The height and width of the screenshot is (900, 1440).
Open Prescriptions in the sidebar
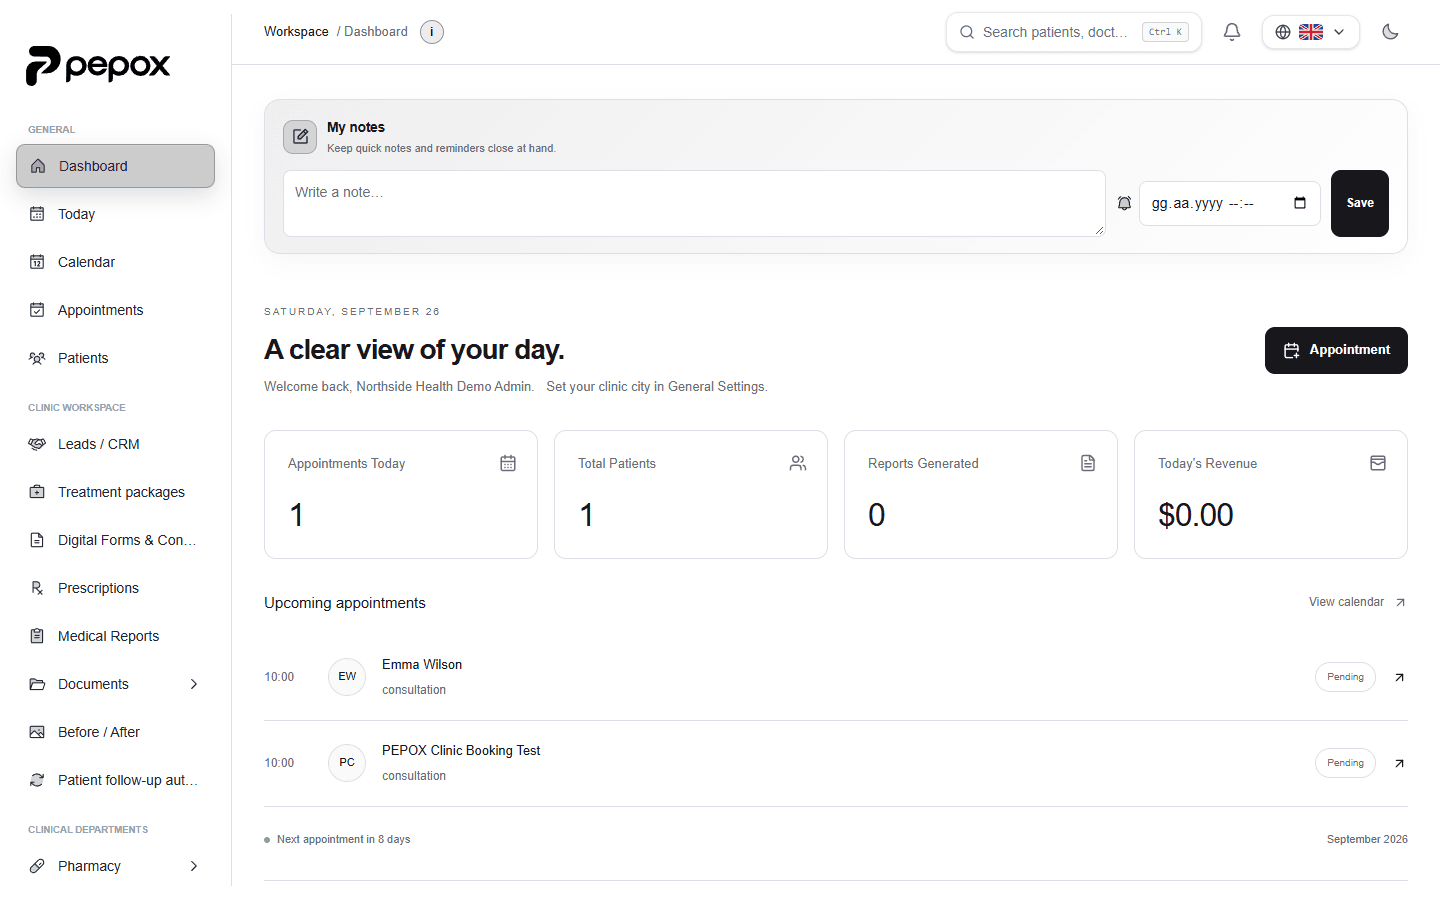pyautogui.click(x=116, y=588)
